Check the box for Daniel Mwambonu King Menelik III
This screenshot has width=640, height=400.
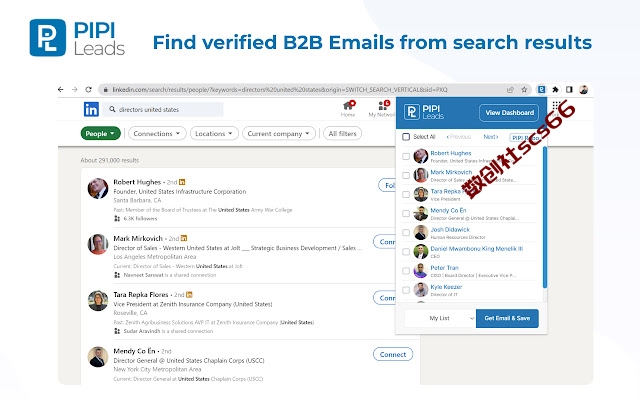pyautogui.click(x=406, y=252)
